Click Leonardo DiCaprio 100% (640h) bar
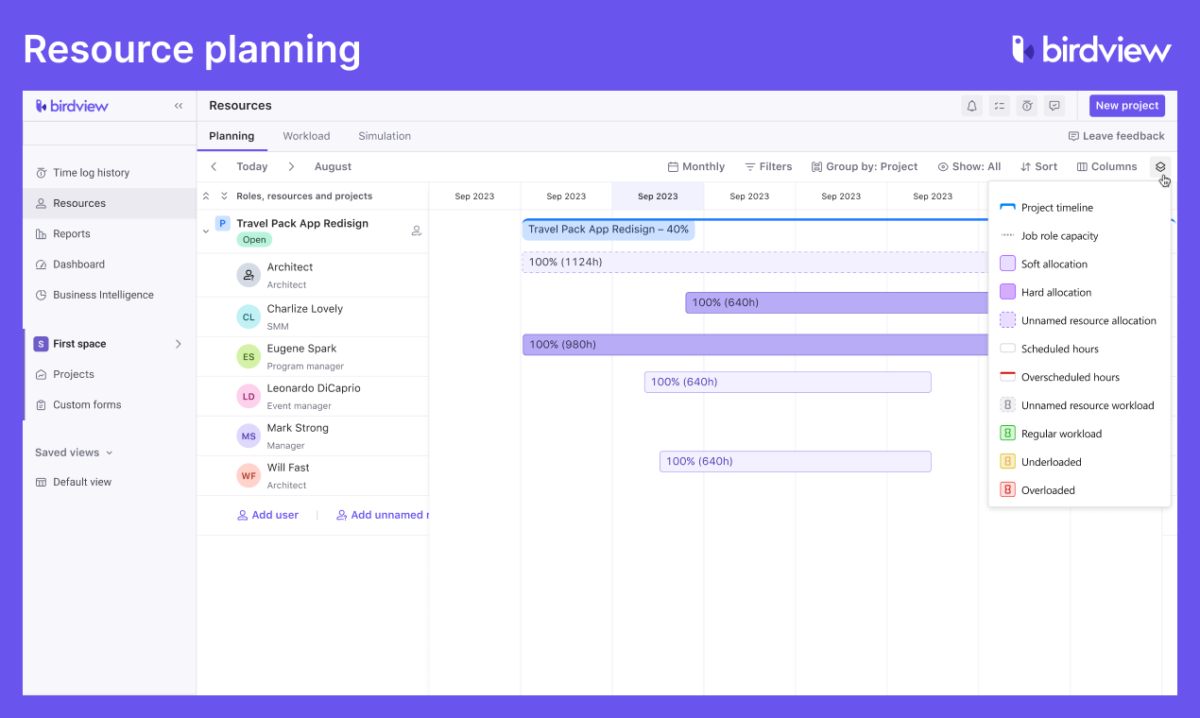The image size is (1200, 718). click(x=788, y=382)
